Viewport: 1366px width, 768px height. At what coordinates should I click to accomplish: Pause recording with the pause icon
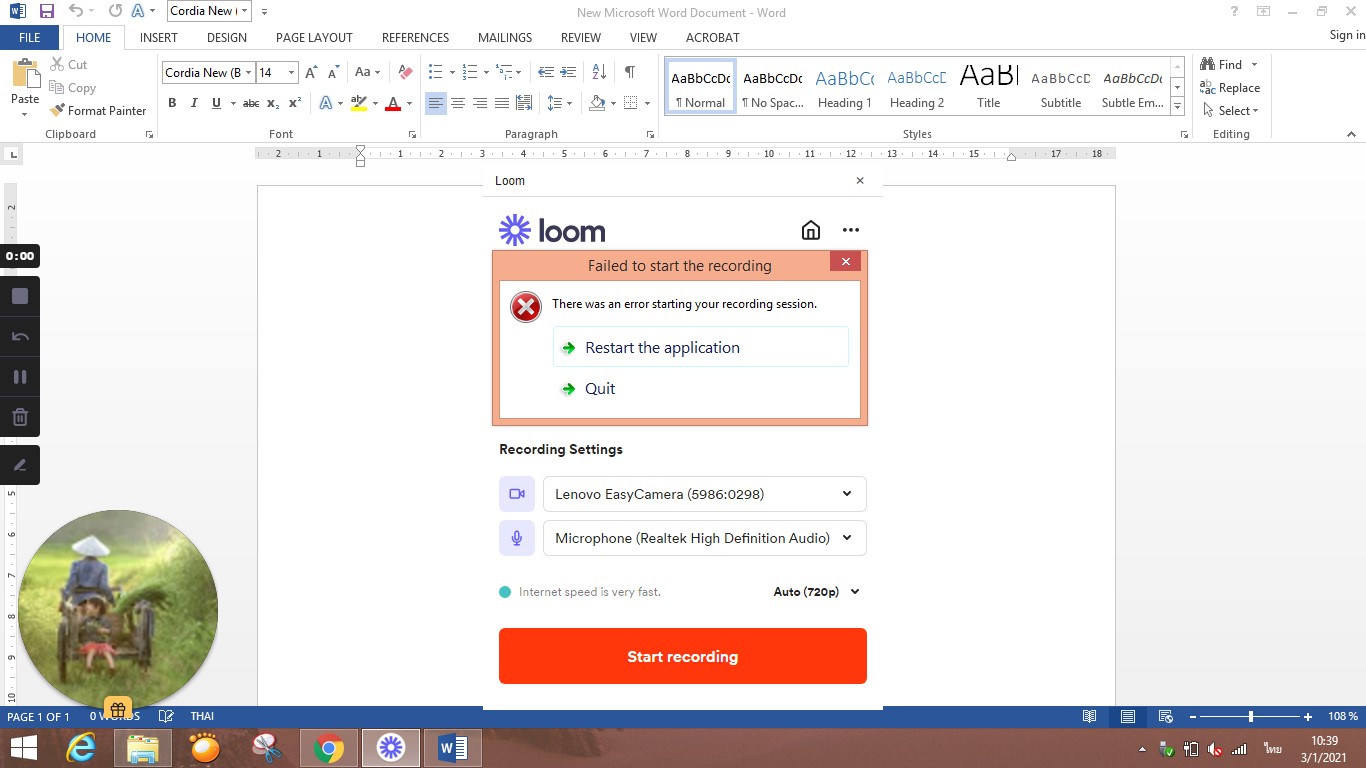20,377
